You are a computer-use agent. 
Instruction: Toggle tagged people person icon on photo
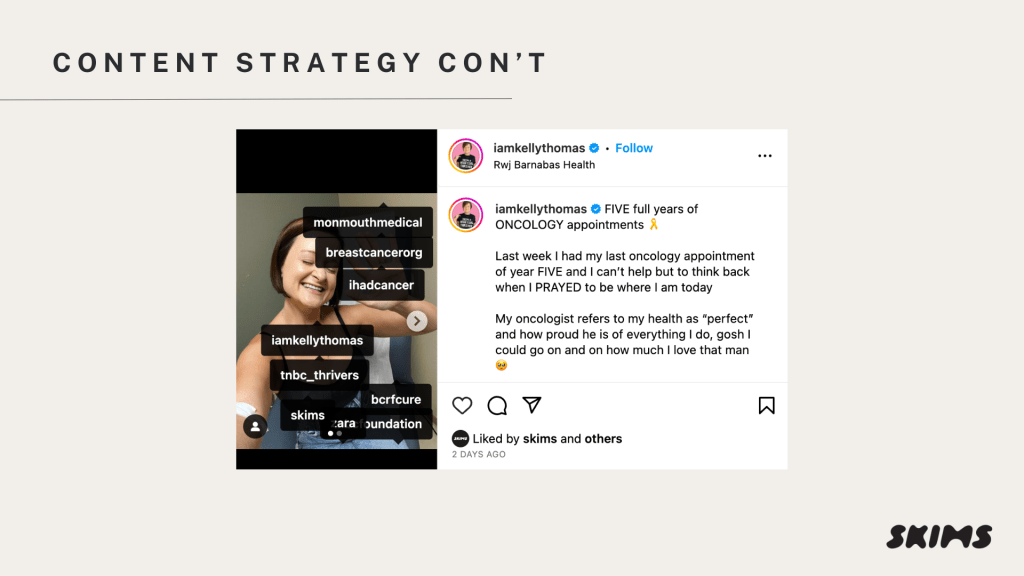pyautogui.click(x=255, y=426)
